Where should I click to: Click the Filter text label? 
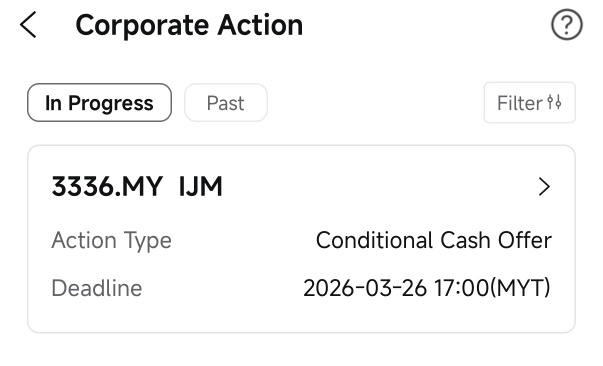click(520, 103)
